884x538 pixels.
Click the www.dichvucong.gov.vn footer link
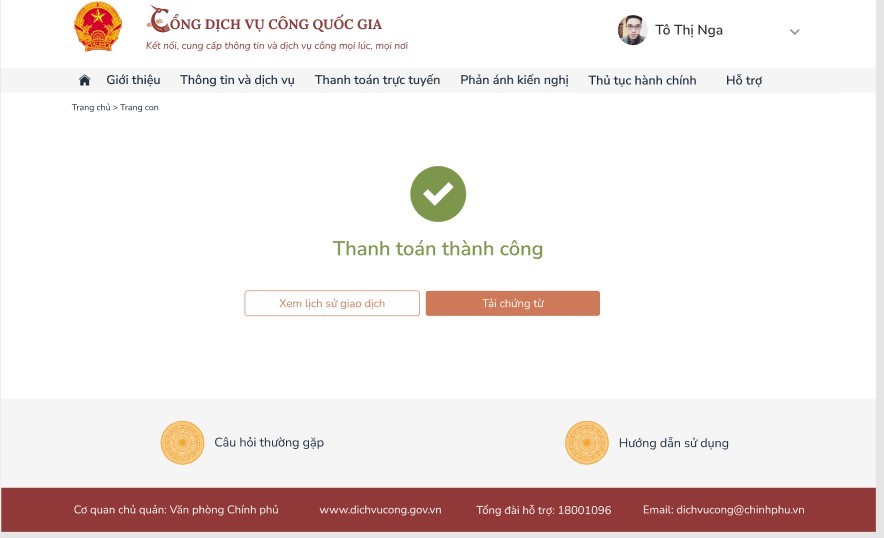pyautogui.click(x=380, y=510)
